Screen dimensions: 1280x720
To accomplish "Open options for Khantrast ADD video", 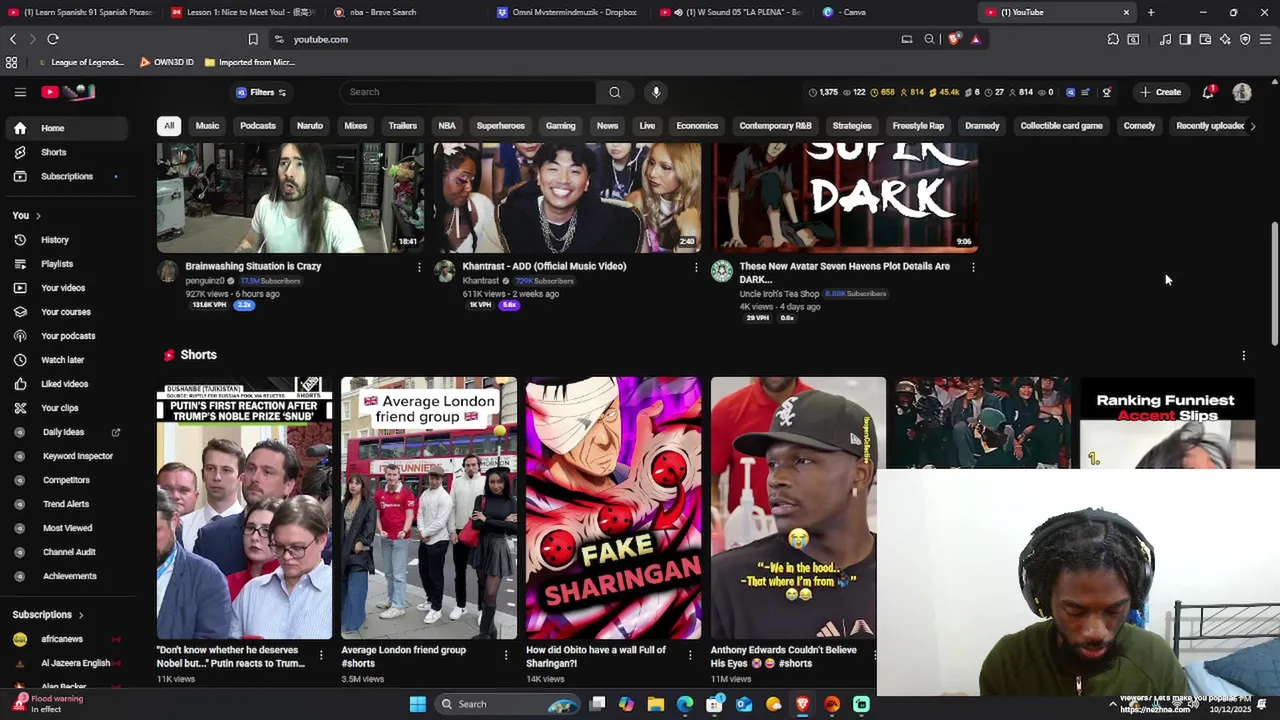I will [696, 267].
